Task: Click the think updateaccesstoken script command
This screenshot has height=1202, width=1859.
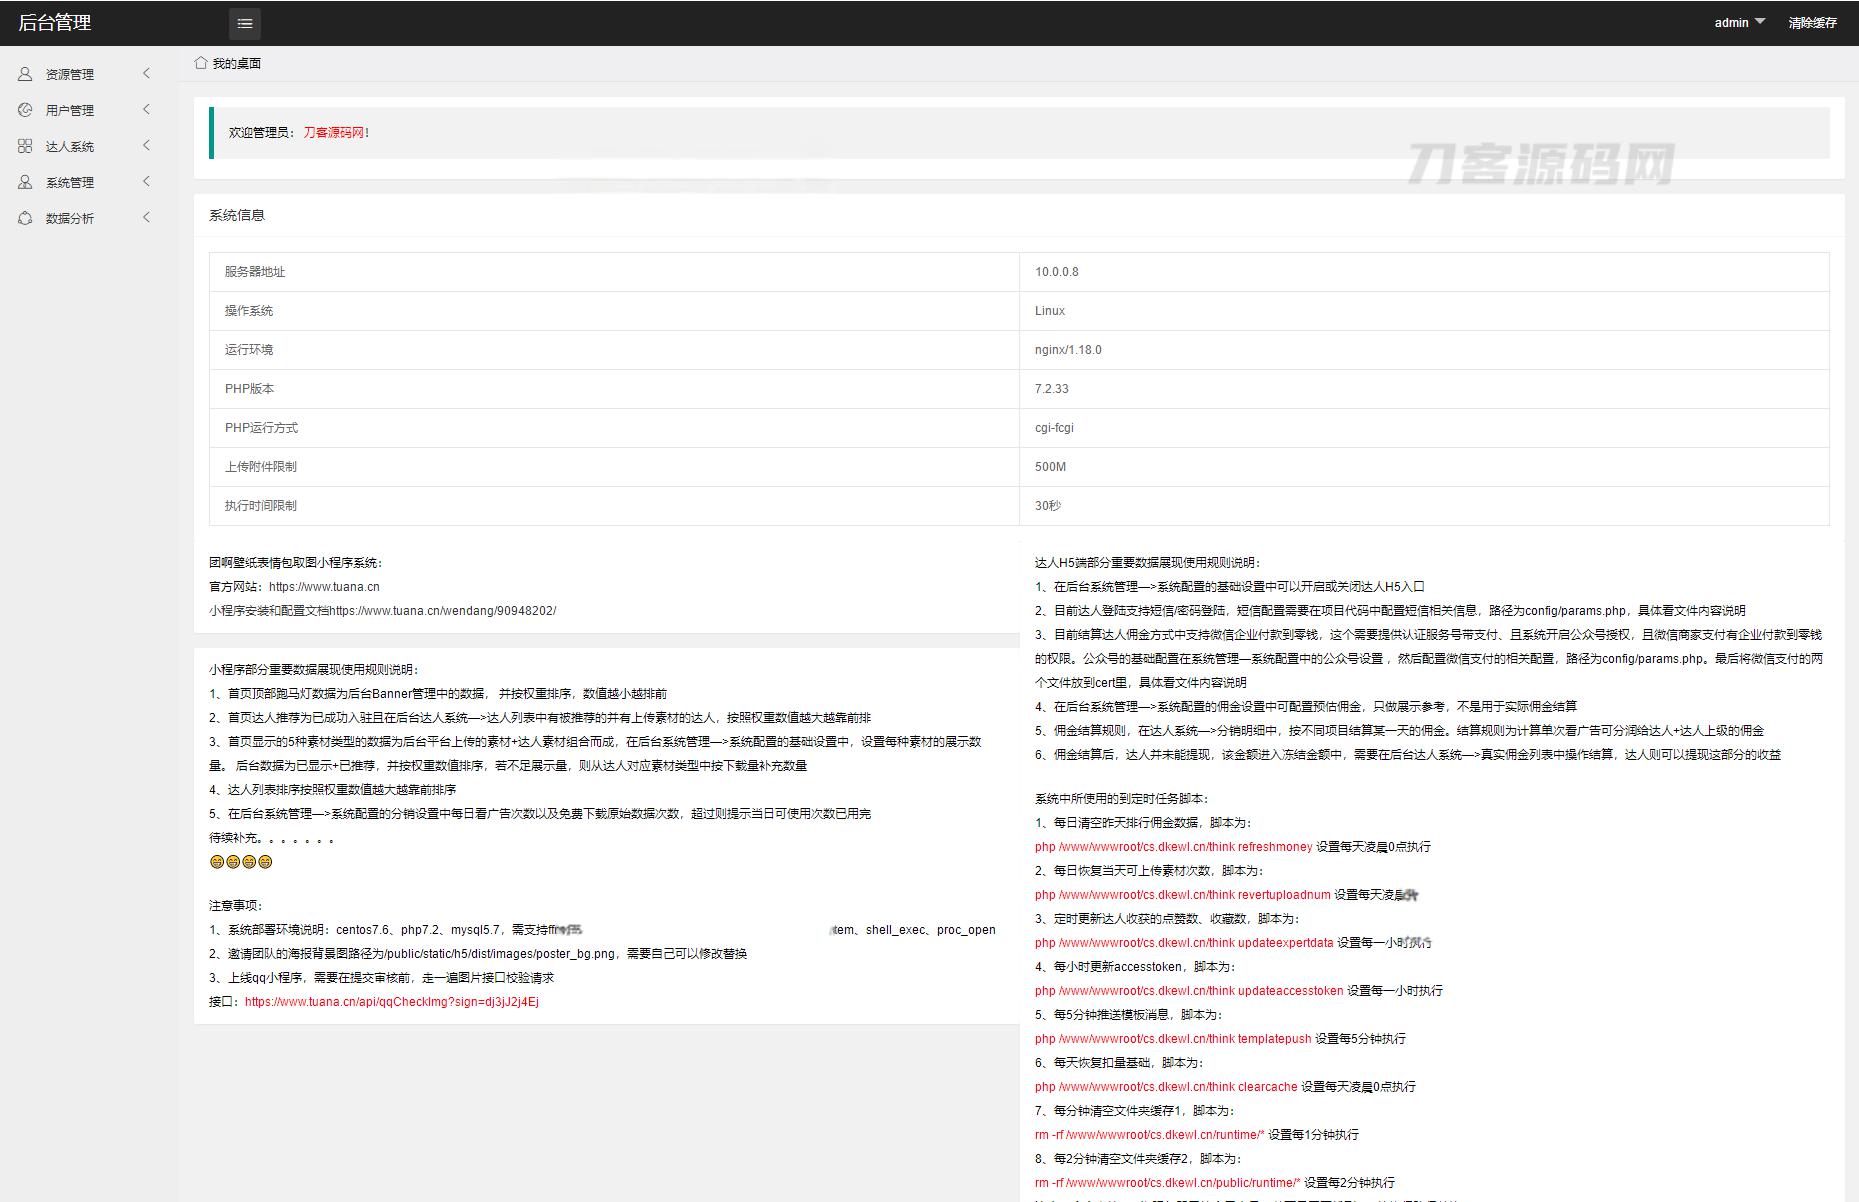Action: pos(1189,991)
